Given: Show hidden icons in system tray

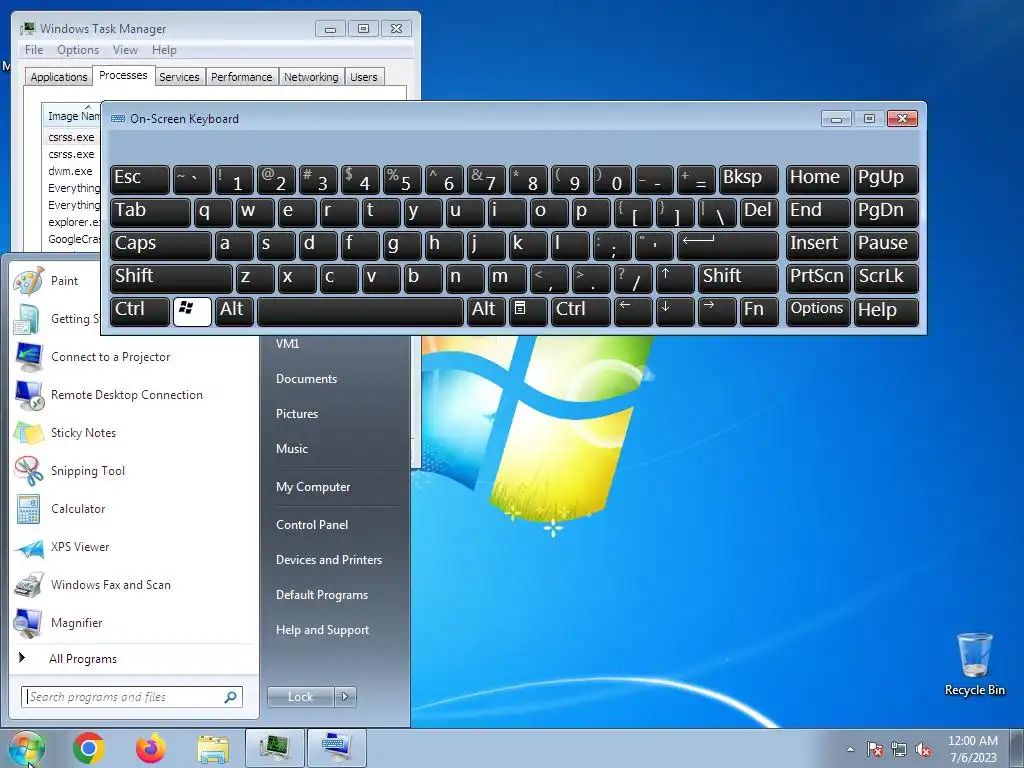Looking at the screenshot, I should pyautogui.click(x=850, y=750).
